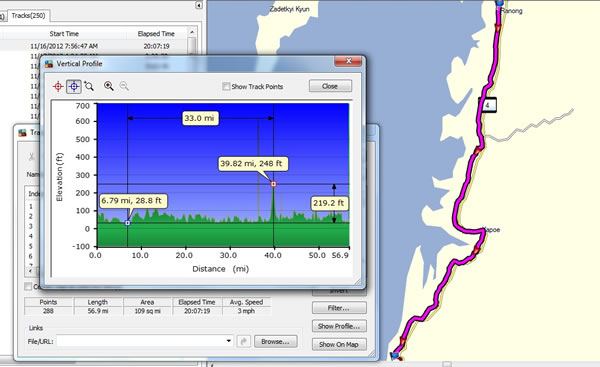Click the Show Profile... button
Viewport: 600px width, 367px height.
339,326
